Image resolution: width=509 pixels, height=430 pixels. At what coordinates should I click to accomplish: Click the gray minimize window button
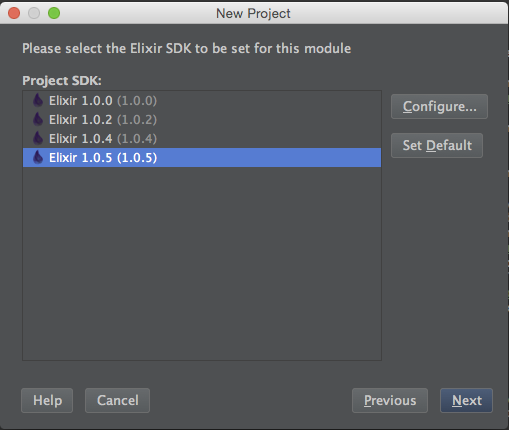pyautogui.click(x=34, y=13)
